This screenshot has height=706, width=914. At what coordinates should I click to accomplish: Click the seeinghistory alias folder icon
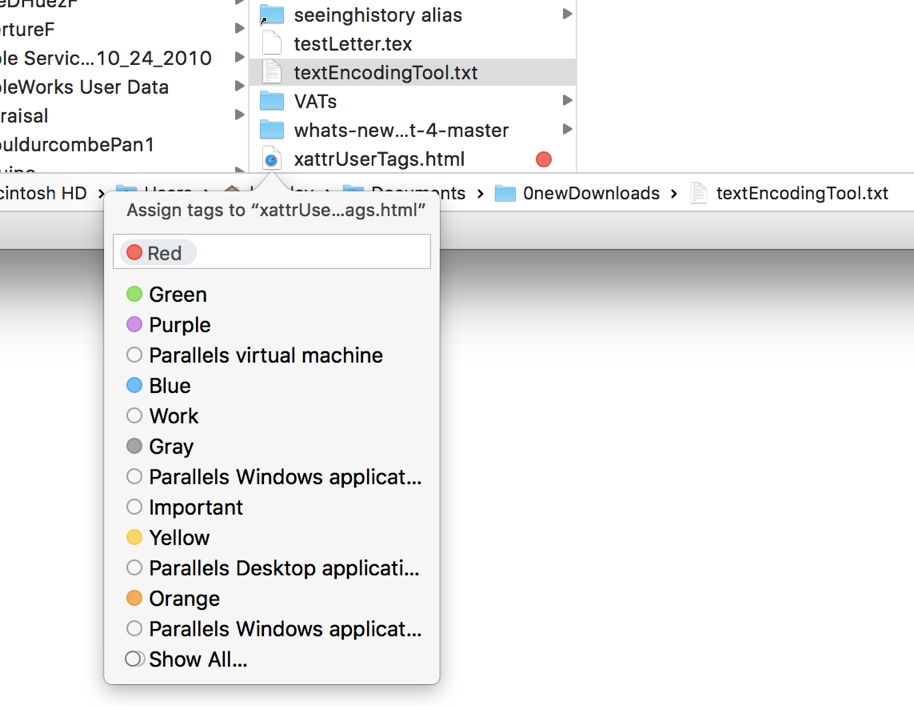point(271,15)
